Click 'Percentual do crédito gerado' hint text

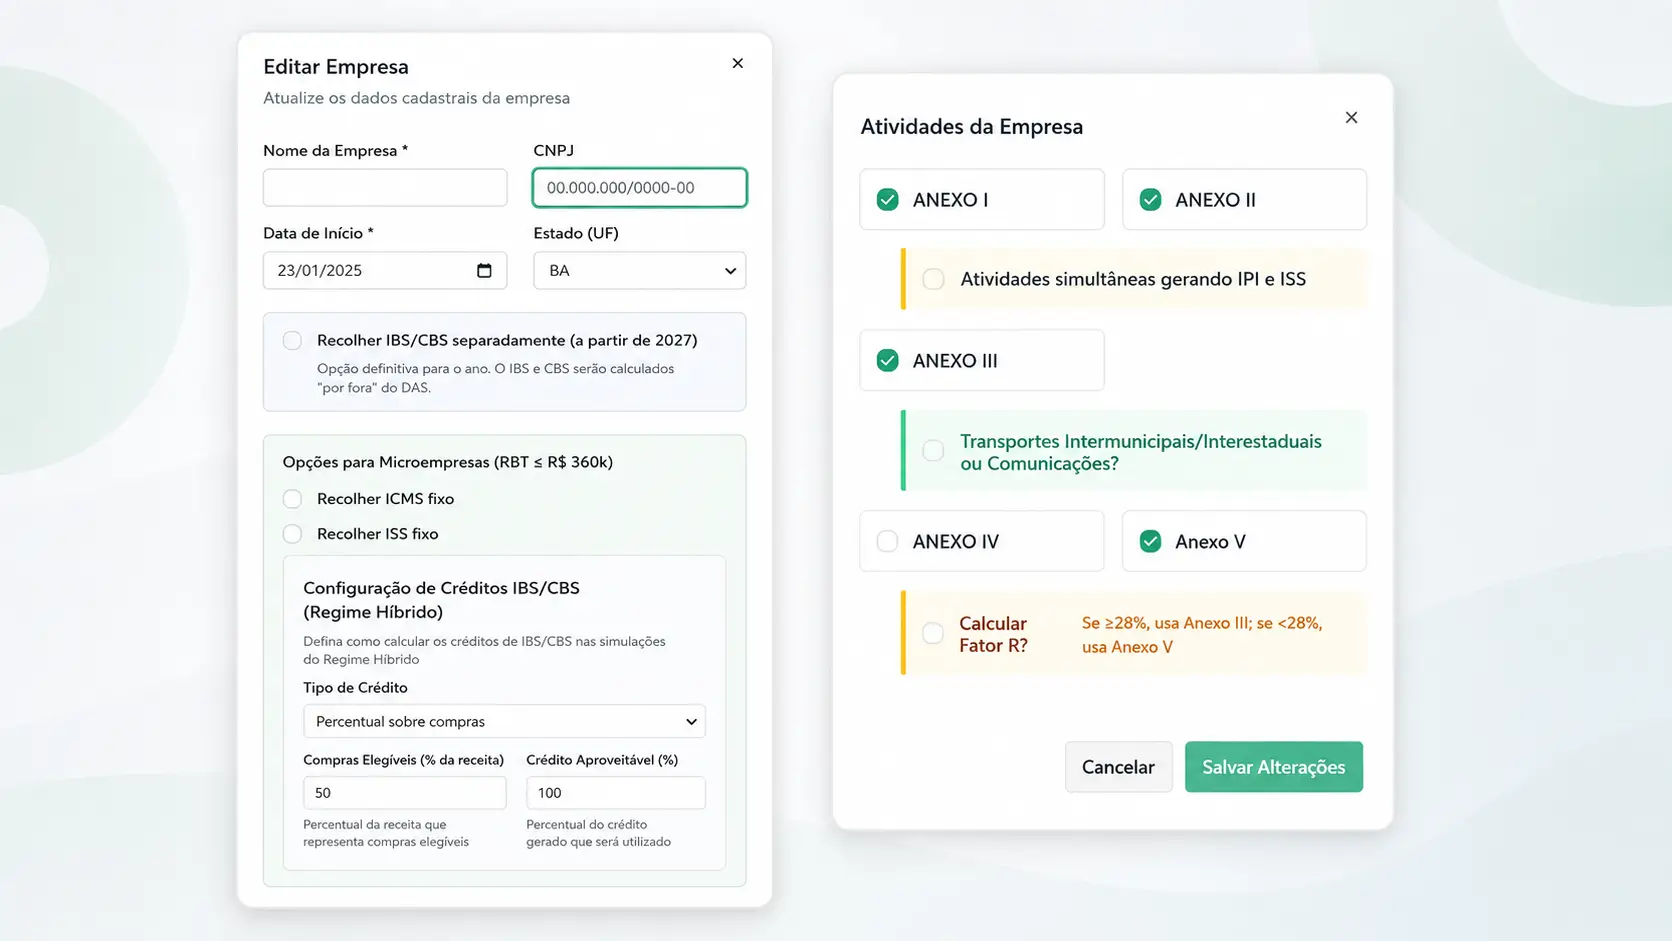[598, 833]
